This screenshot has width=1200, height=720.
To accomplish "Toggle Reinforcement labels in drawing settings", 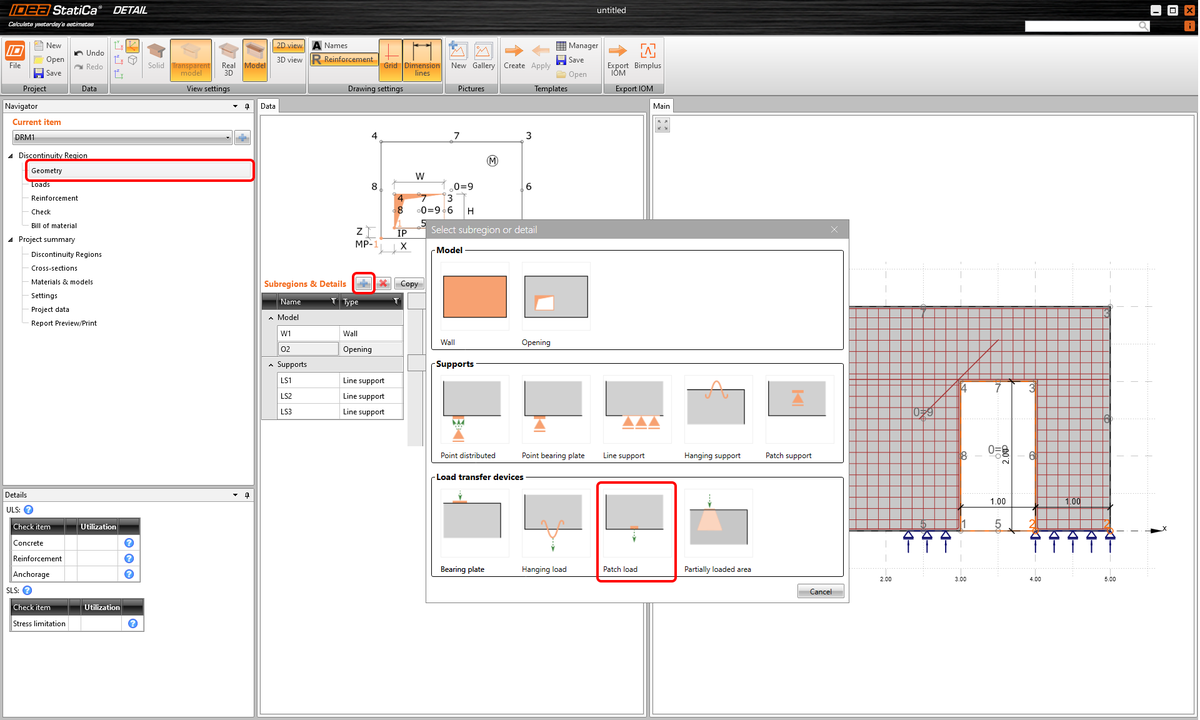I will pyautogui.click(x=343, y=58).
